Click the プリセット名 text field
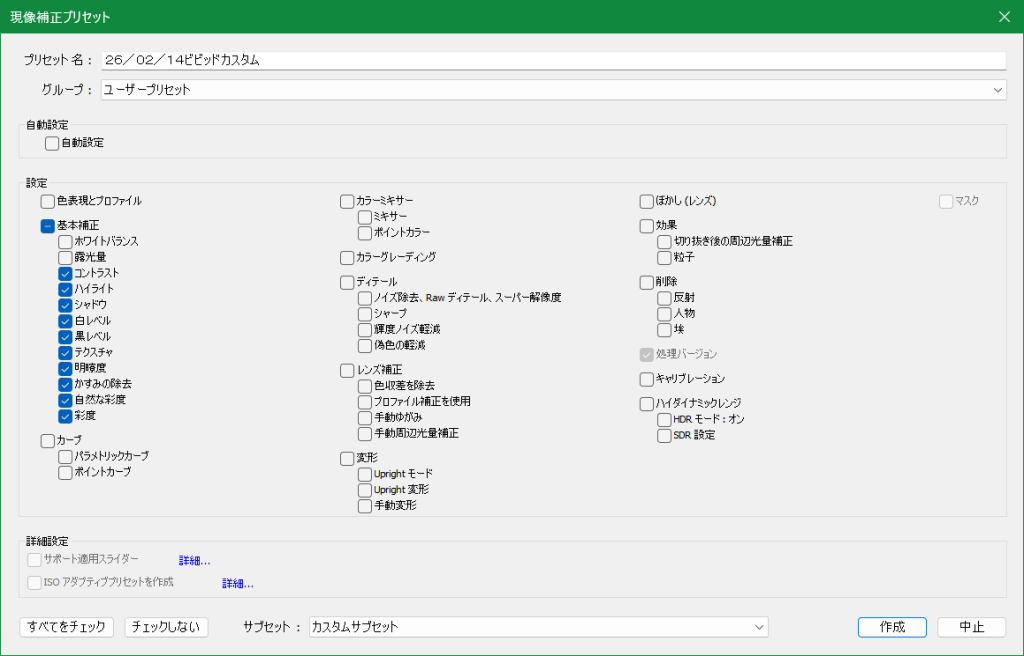Image resolution: width=1024 pixels, height=656 pixels. pyautogui.click(x=553, y=60)
